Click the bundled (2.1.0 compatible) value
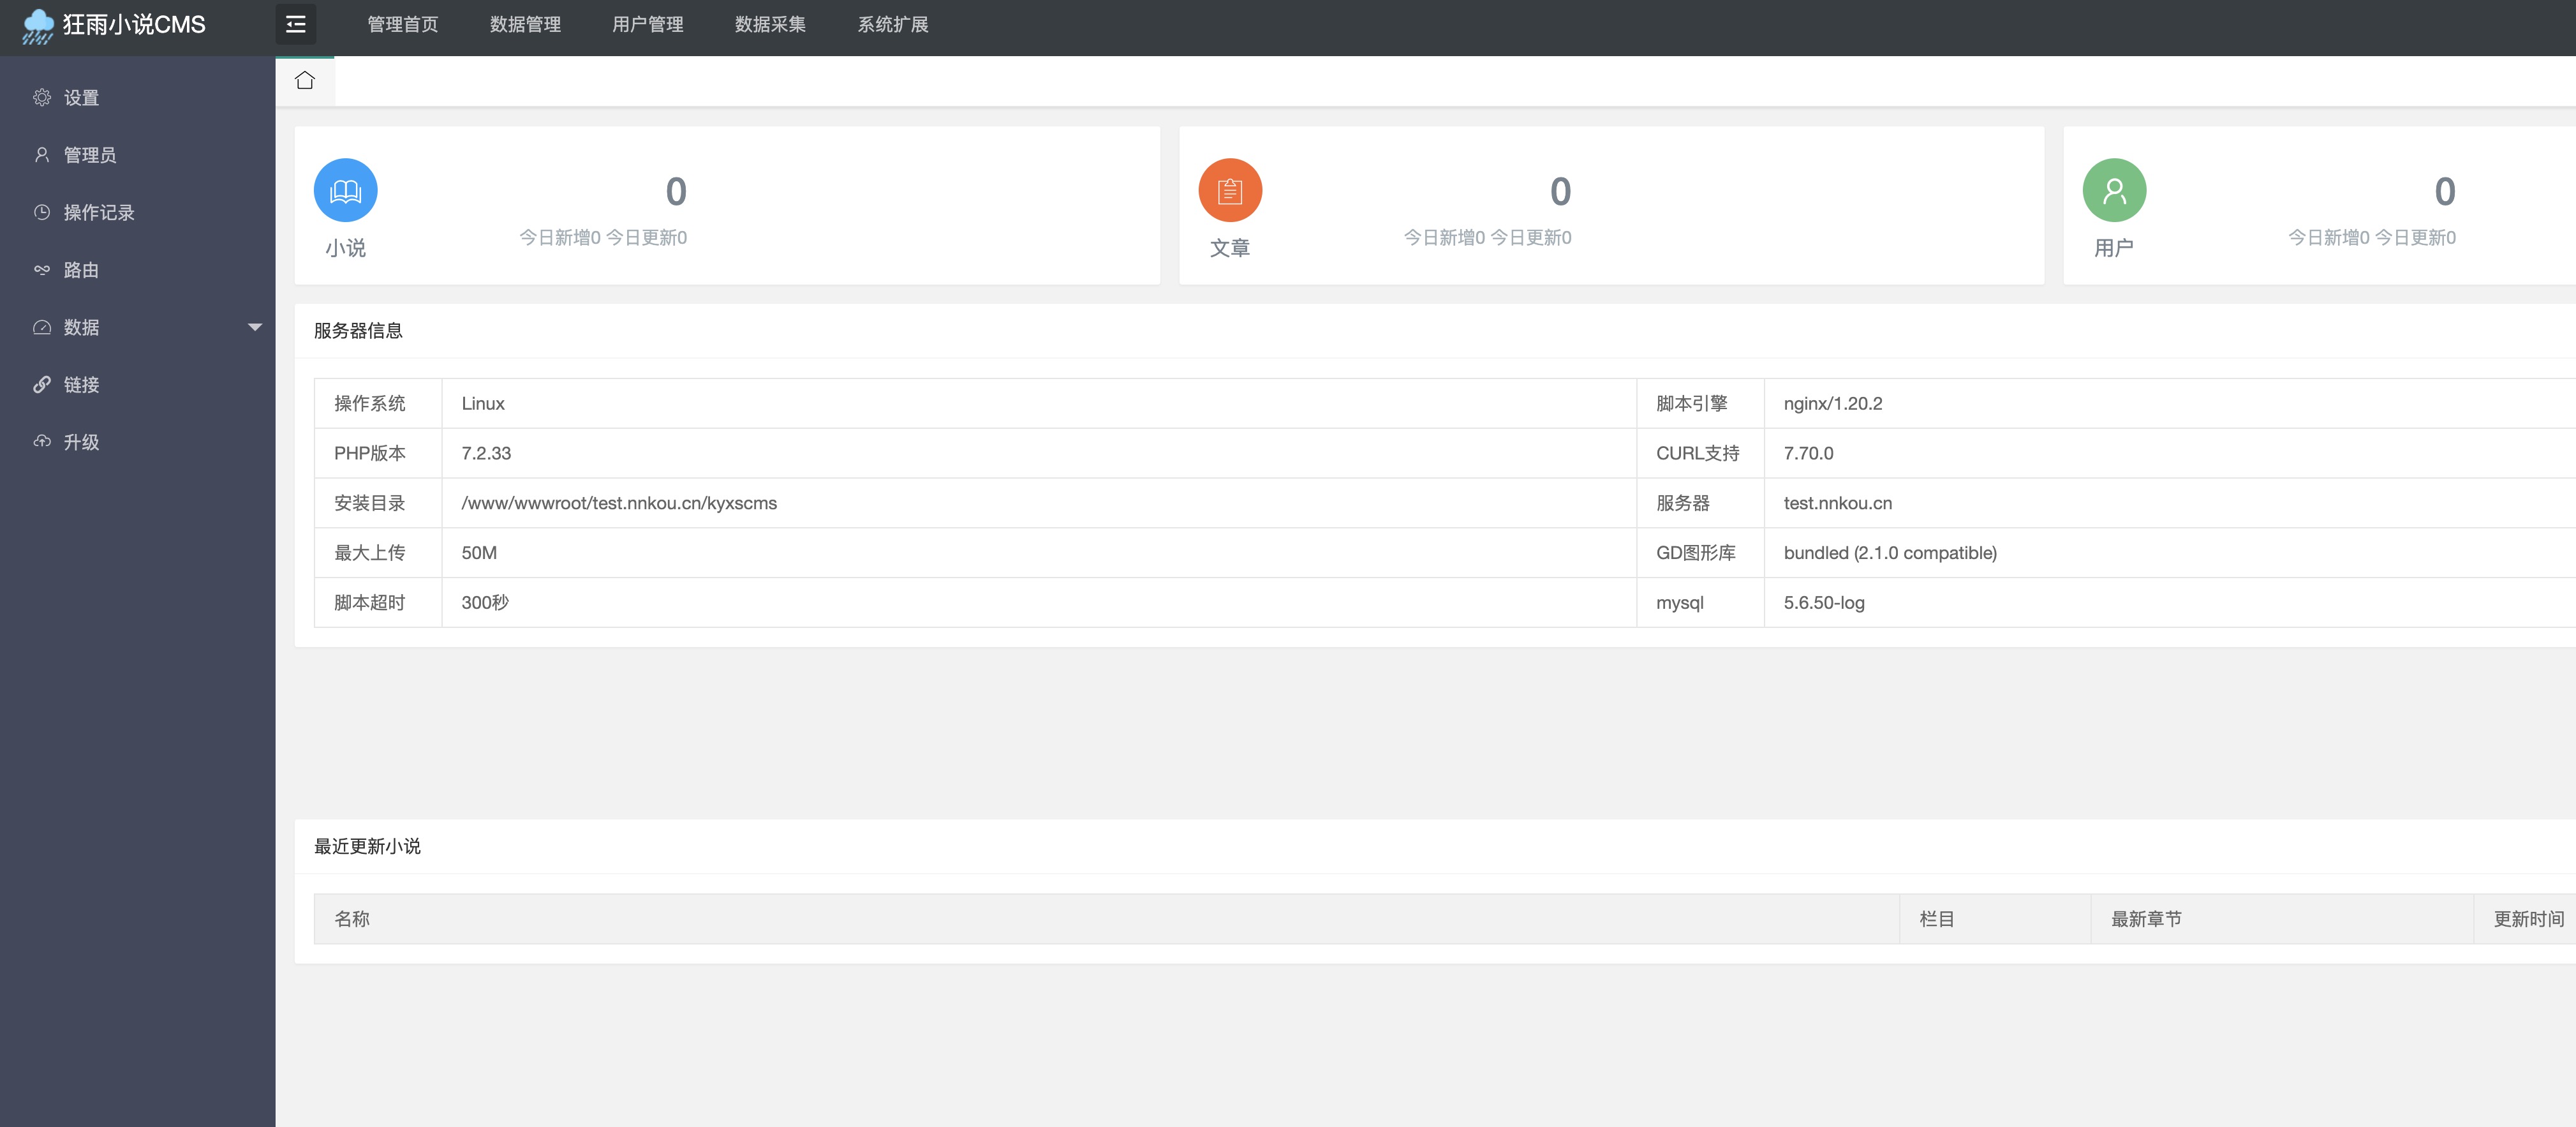The image size is (2576, 1127). (x=1890, y=553)
